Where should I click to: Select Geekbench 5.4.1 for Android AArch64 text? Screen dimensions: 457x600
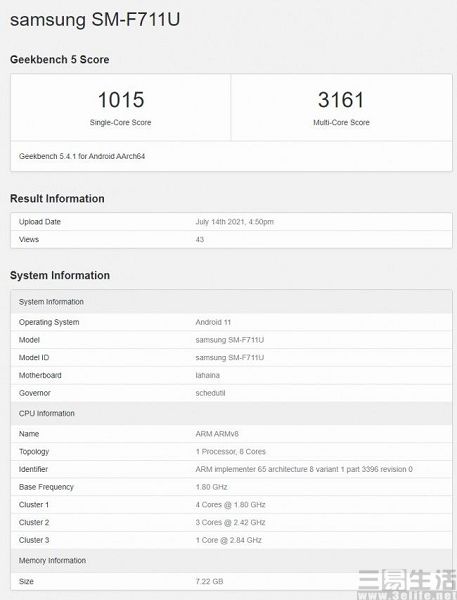click(82, 156)
